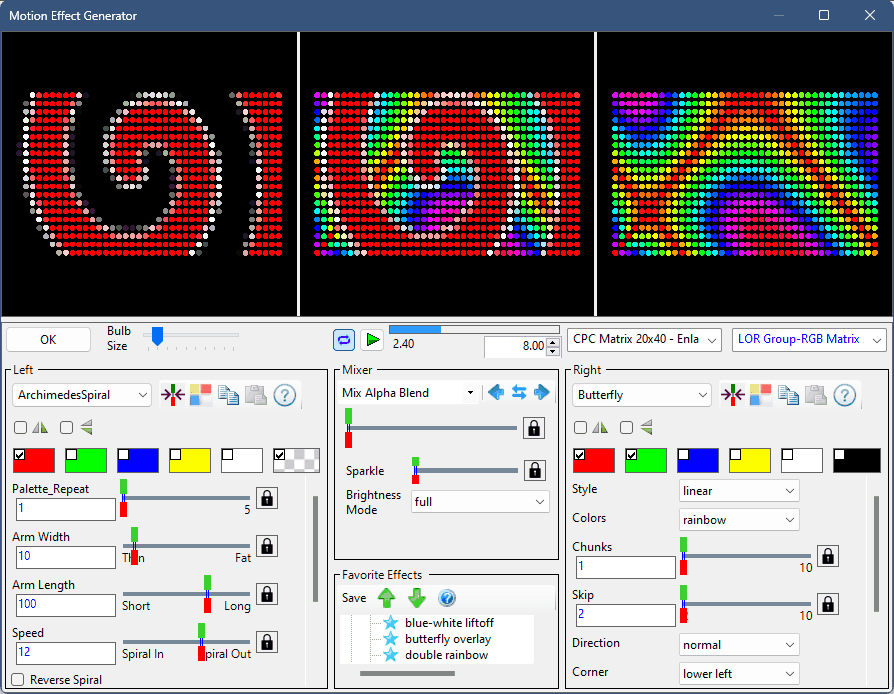Screen dimensions: 894x694
Task: Open the Butterfly effect dropdown
Action: coord(641,395)
